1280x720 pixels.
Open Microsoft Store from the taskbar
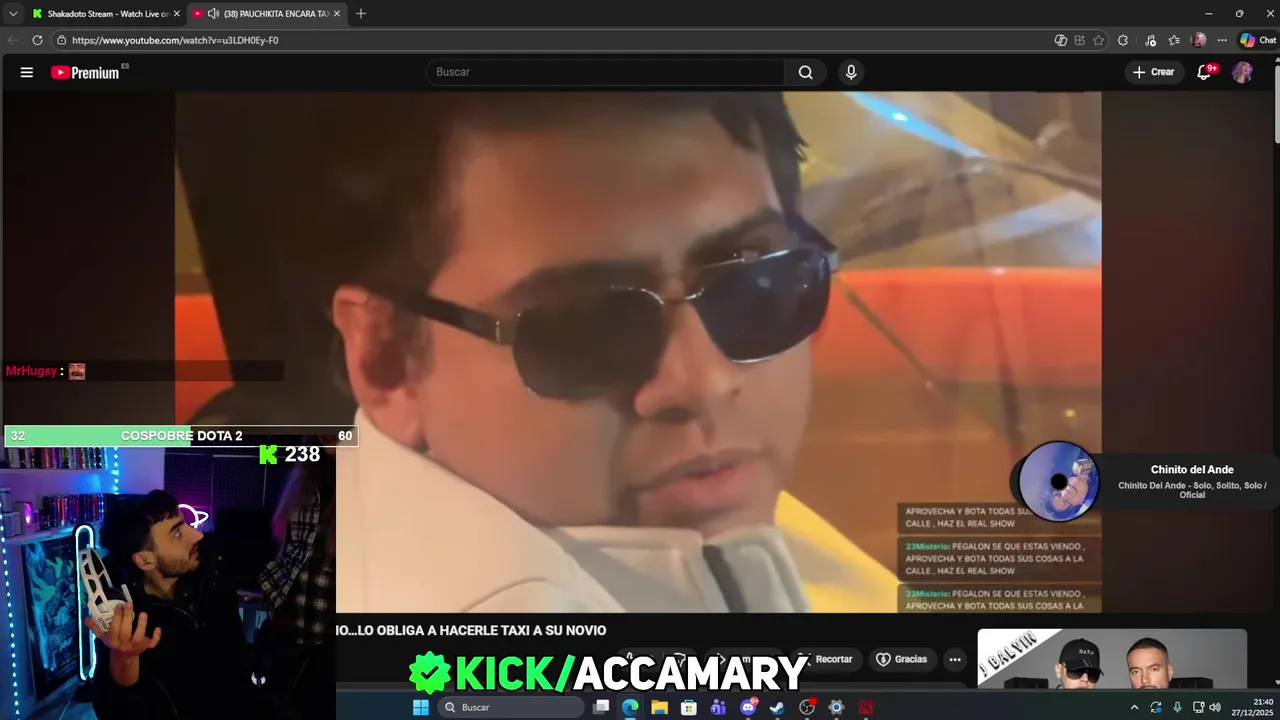click(689, 707)
